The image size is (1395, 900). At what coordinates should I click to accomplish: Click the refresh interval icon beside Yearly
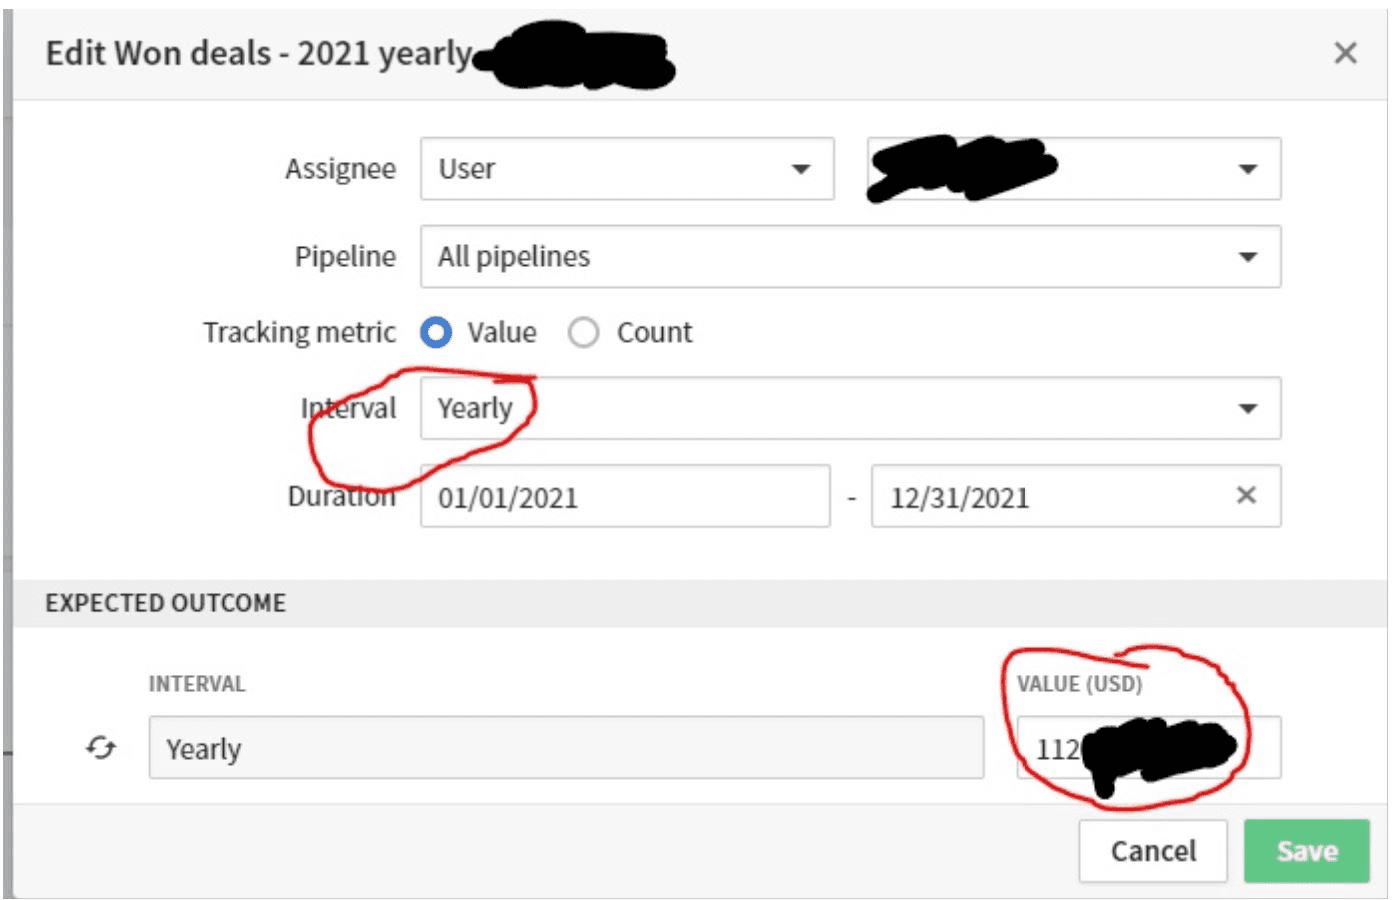[101, 748]
